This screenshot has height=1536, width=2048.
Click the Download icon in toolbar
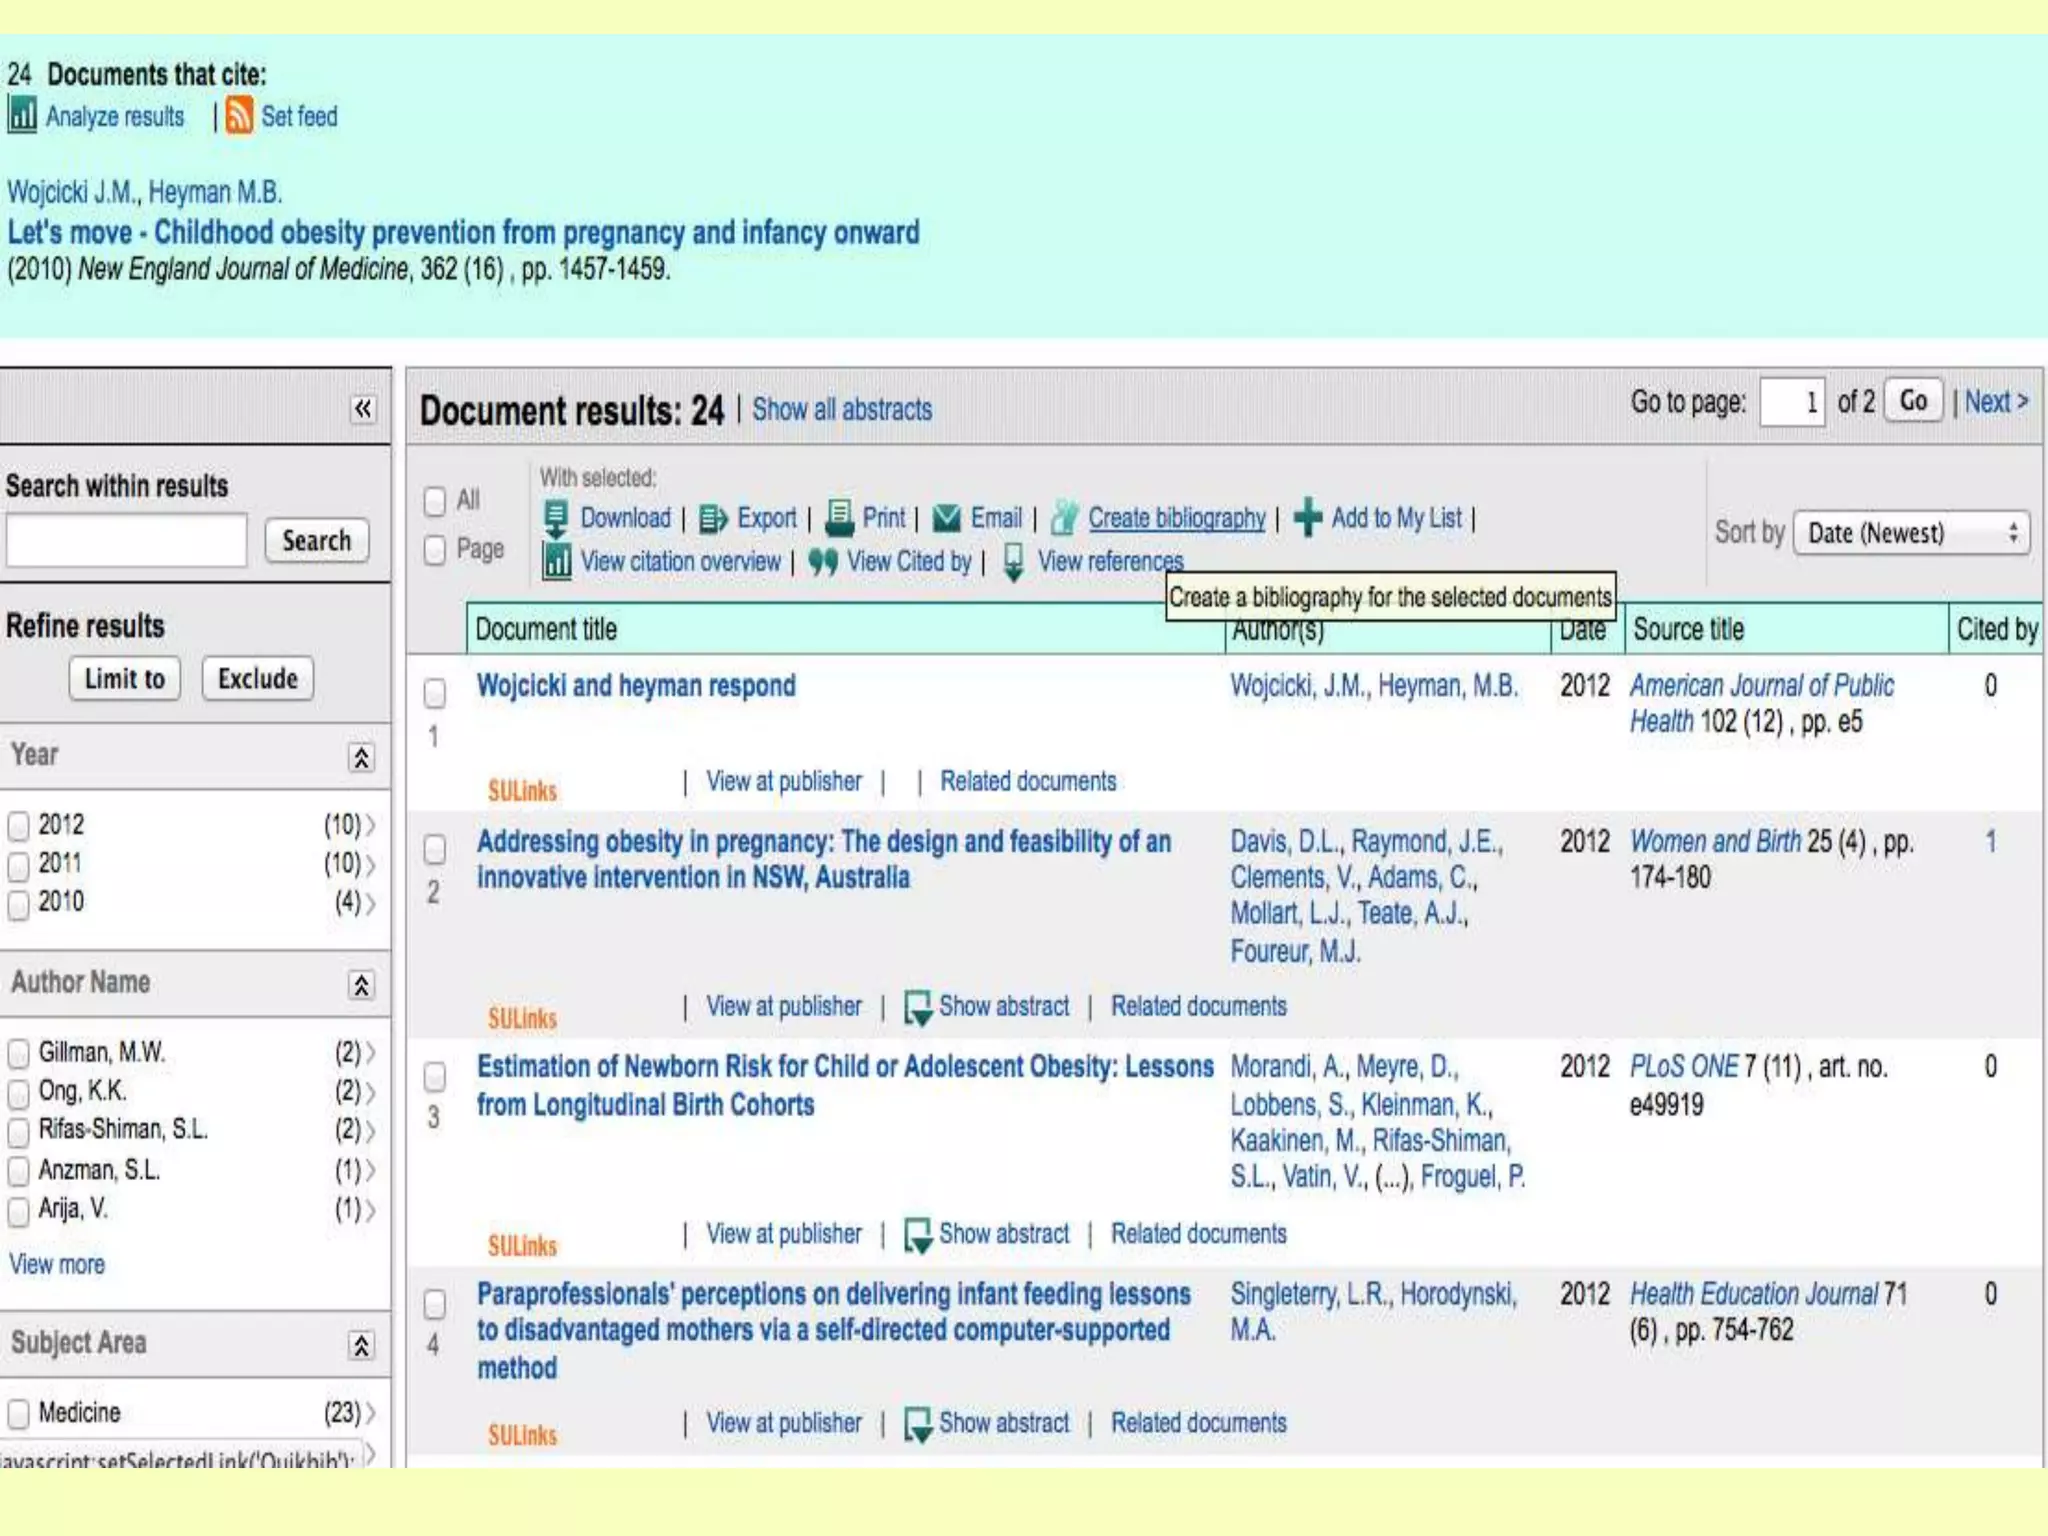coord(556,518)
